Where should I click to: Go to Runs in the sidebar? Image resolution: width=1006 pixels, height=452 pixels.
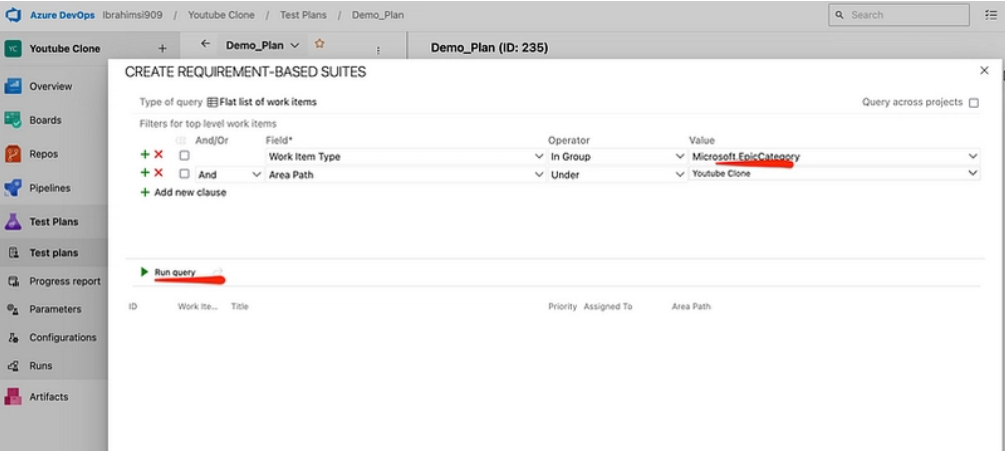point(41,366)
